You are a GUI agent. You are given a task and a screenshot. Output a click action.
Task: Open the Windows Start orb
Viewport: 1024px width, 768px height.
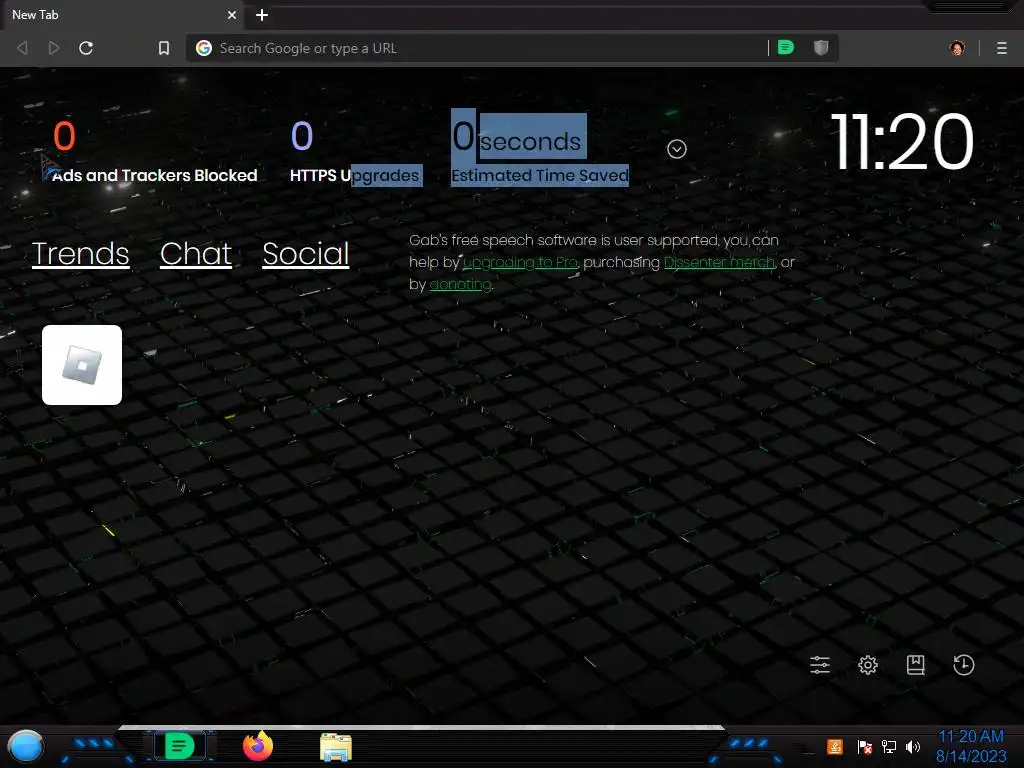(26, 747)
